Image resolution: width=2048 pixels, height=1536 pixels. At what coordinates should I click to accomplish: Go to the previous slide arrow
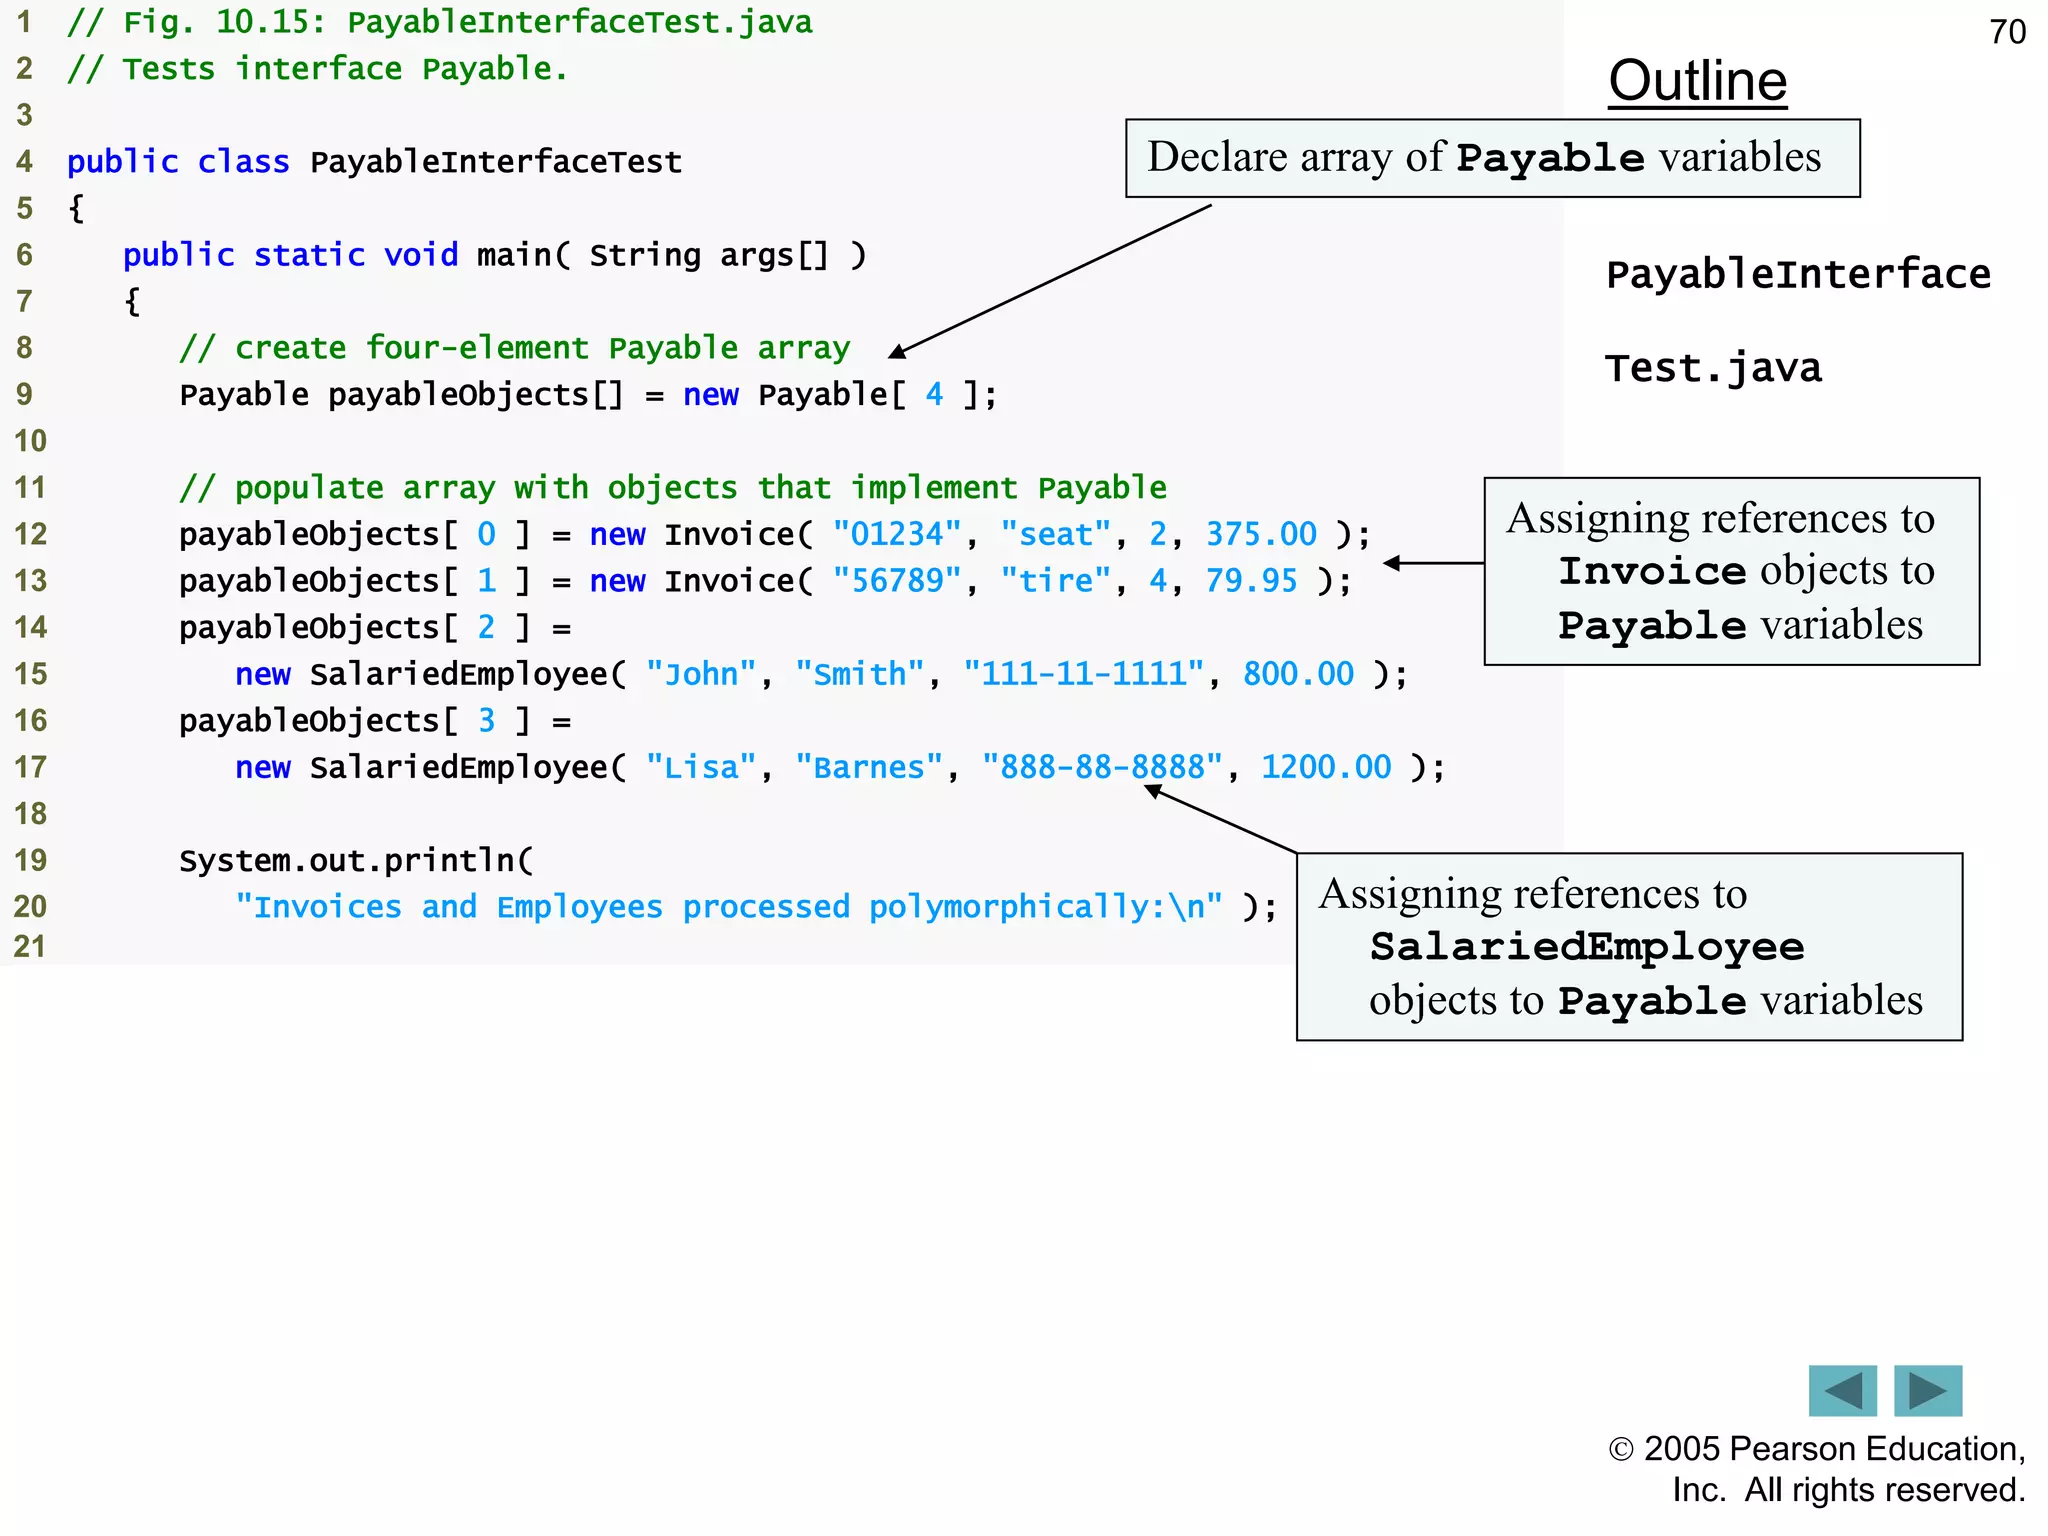pos(1842,1390)
